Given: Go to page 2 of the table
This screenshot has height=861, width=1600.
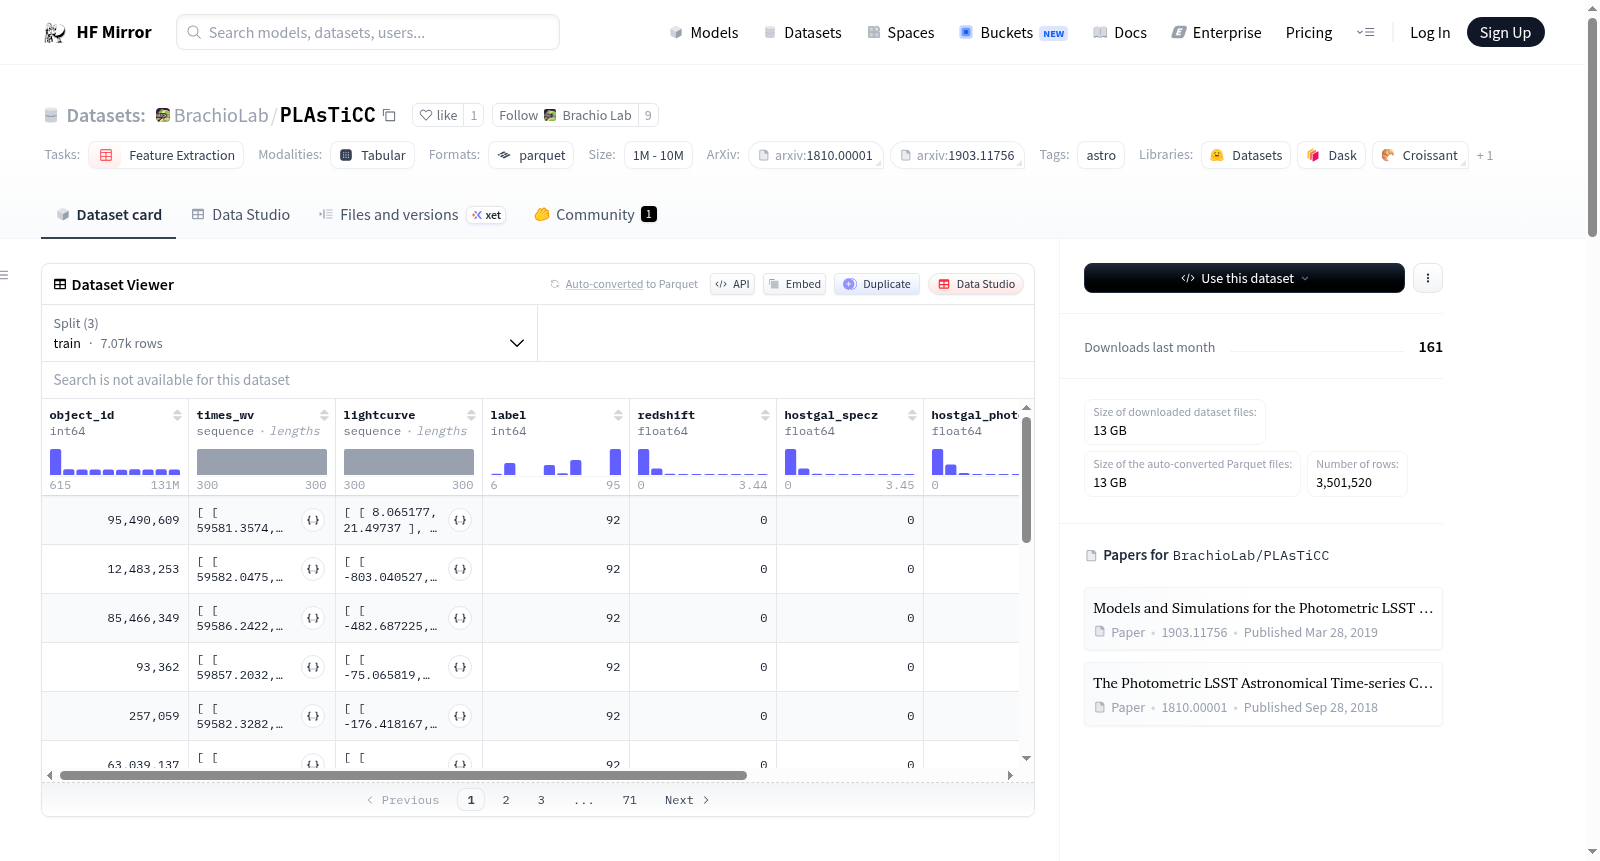Looking at the screenshot, I should [506, 800].
